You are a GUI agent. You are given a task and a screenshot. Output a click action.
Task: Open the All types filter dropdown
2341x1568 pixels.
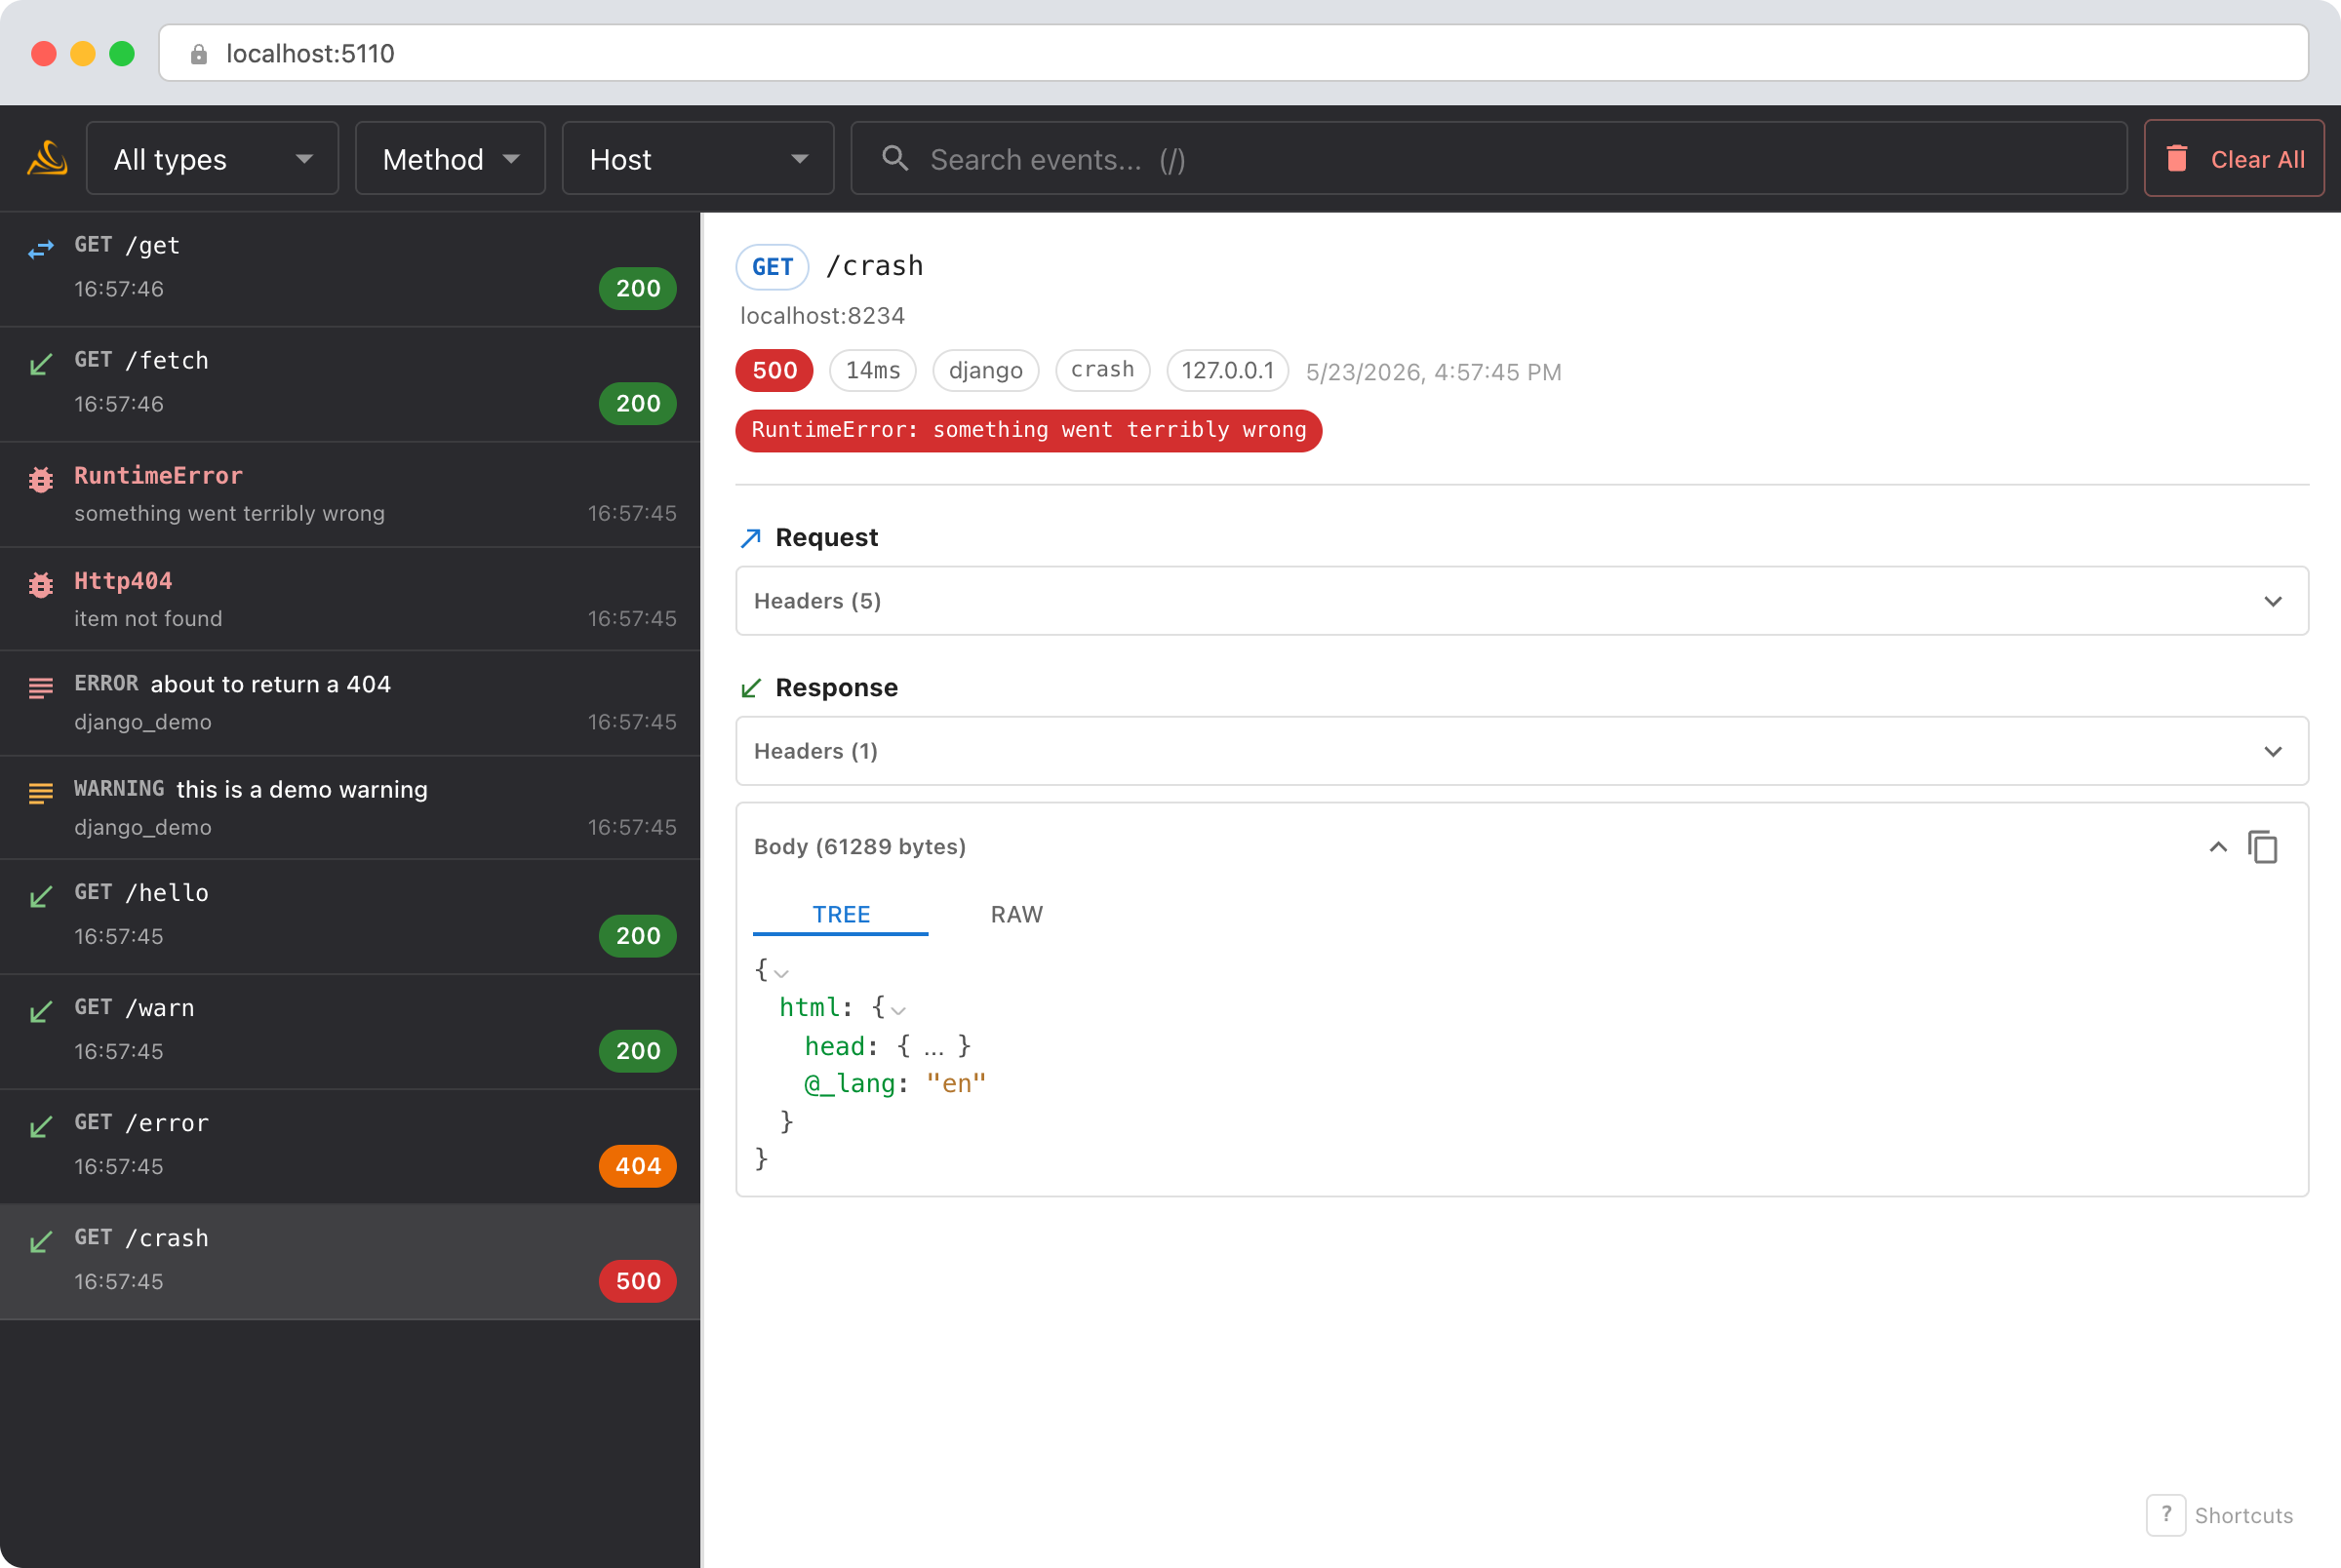212,158
